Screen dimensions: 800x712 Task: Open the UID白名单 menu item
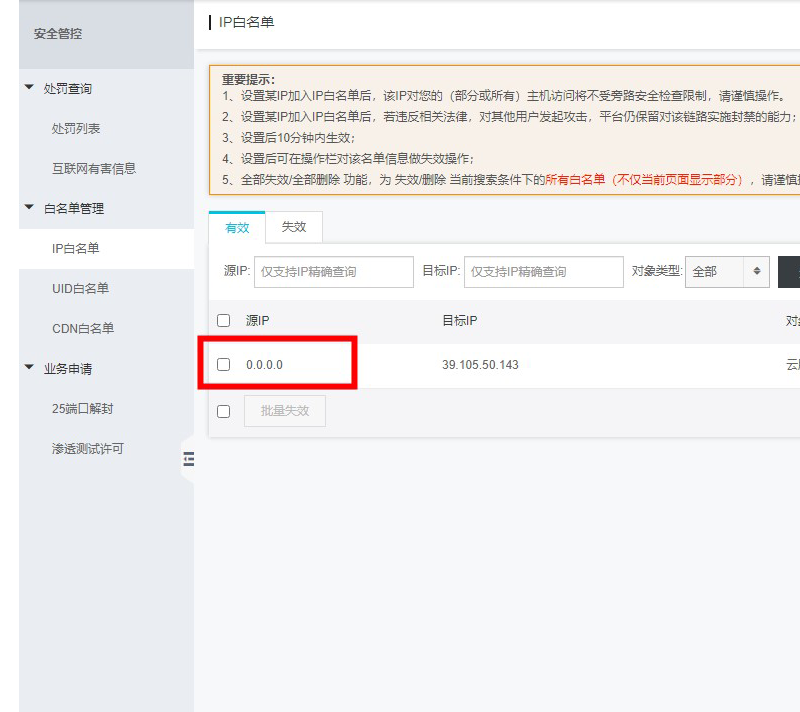80,289
